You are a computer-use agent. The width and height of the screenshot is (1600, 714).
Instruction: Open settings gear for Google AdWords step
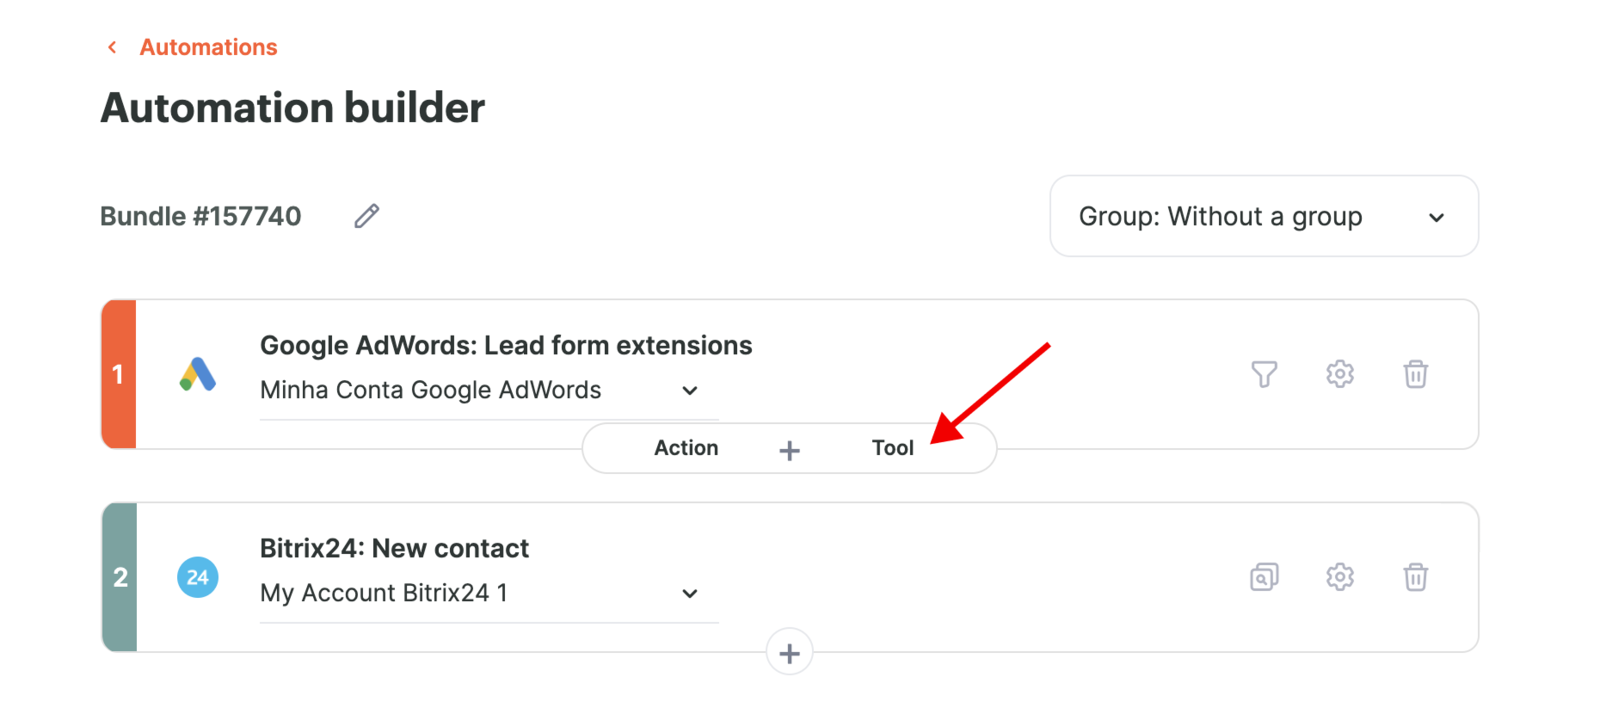pos(1340,374)
